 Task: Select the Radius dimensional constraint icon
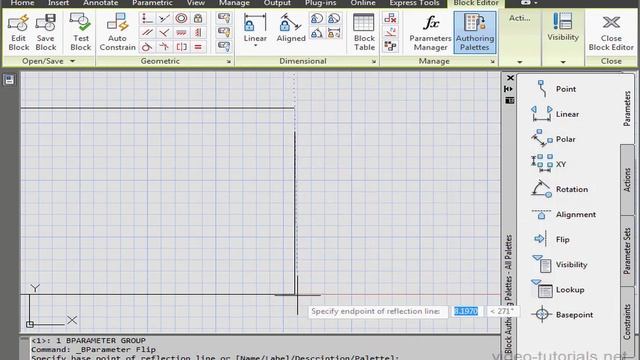(x=317, y=19)
